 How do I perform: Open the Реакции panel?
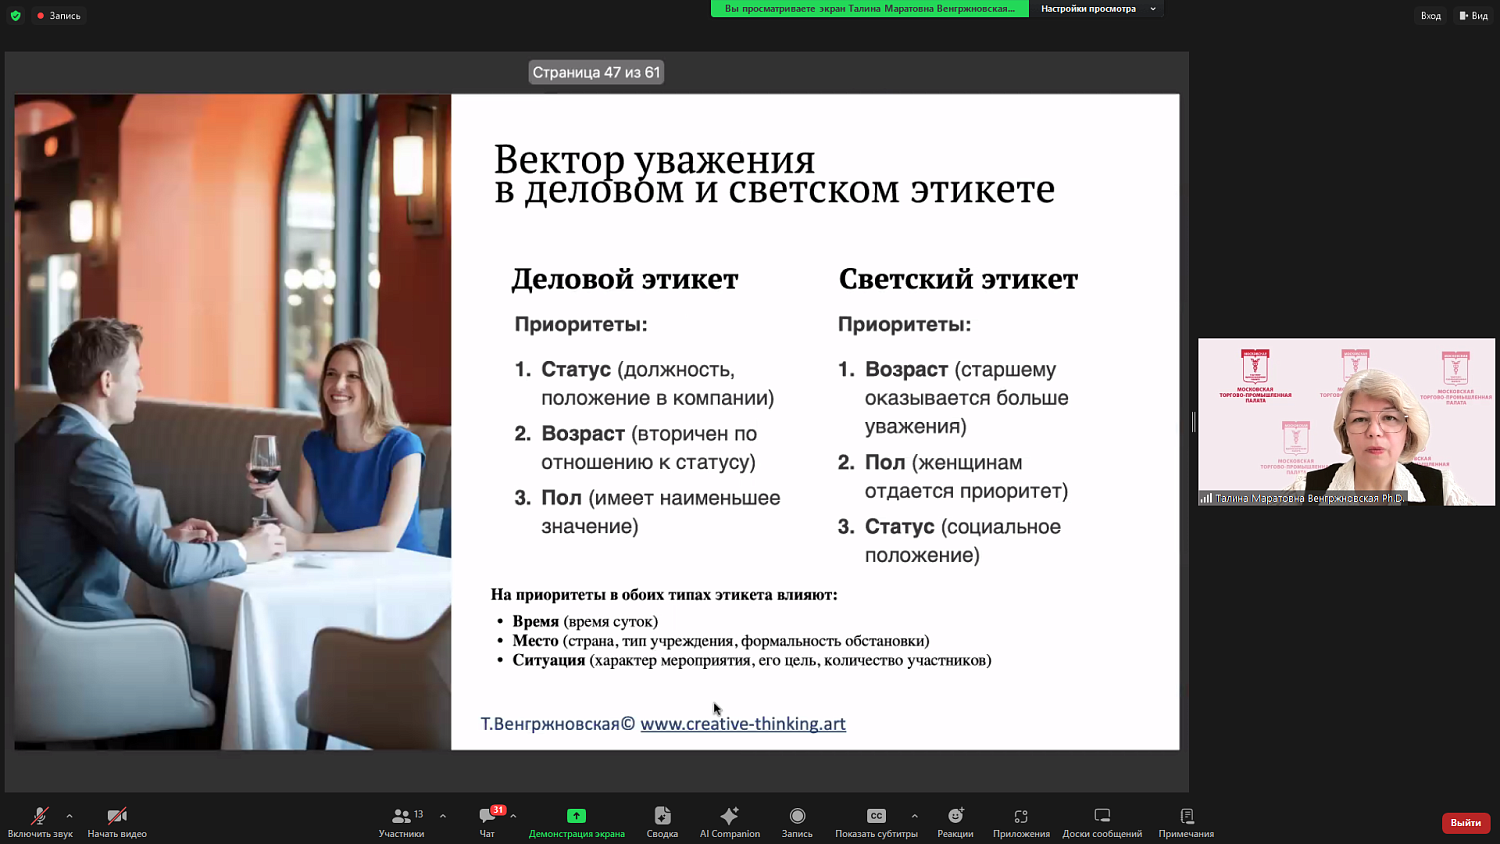pos(955,820)
